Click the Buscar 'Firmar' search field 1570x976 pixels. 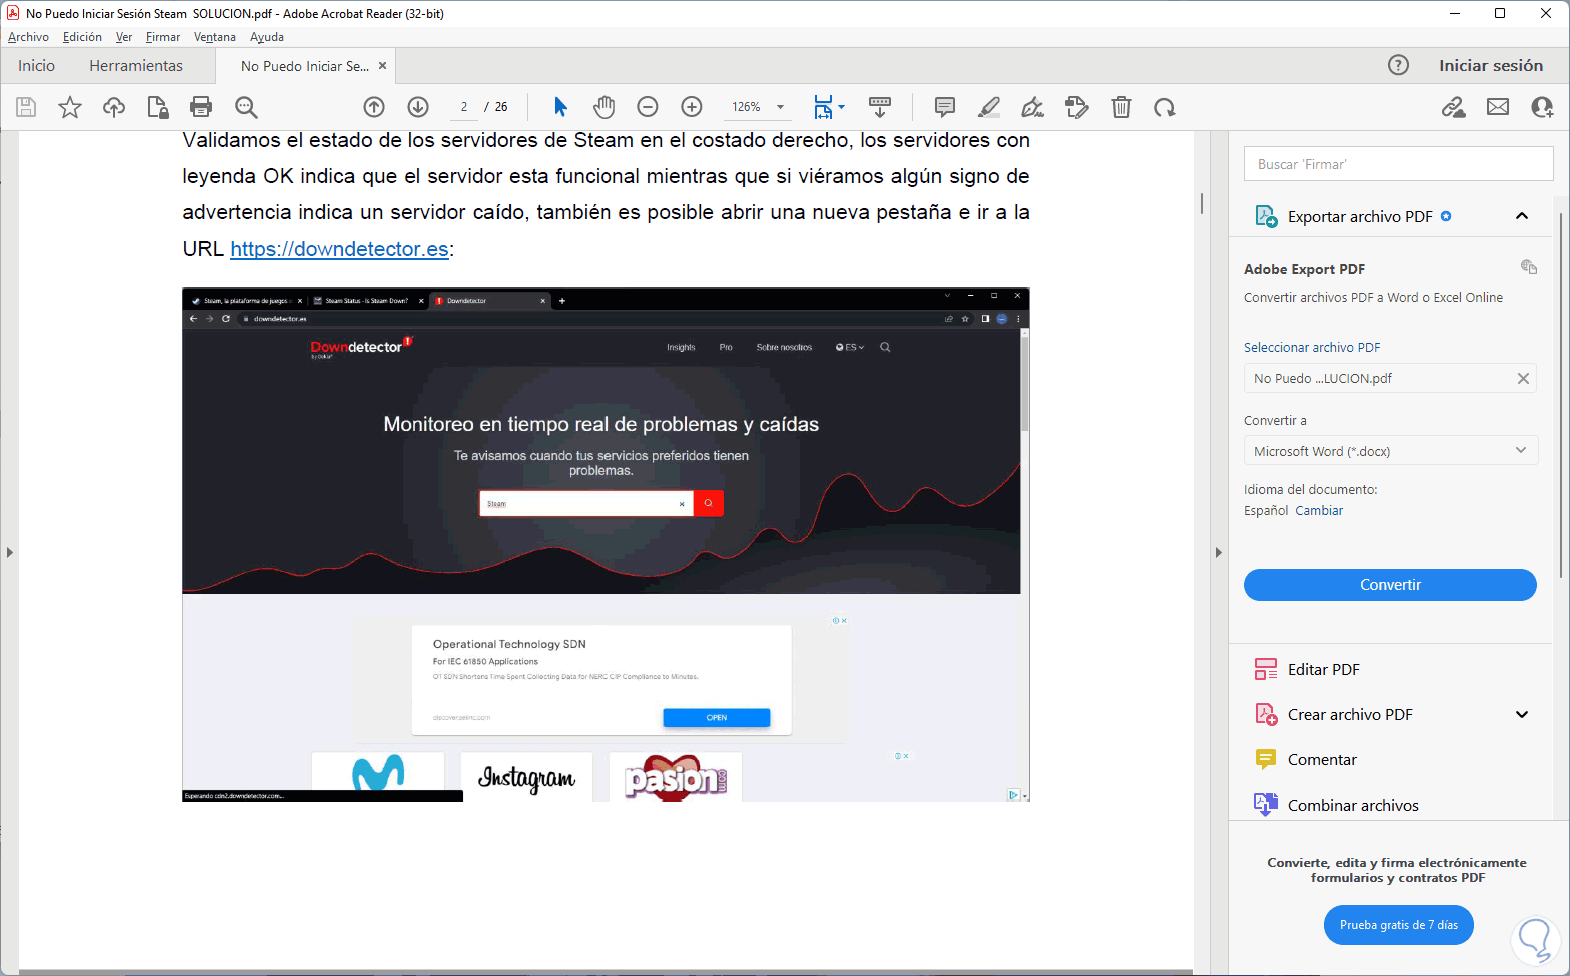point(1398,164)
